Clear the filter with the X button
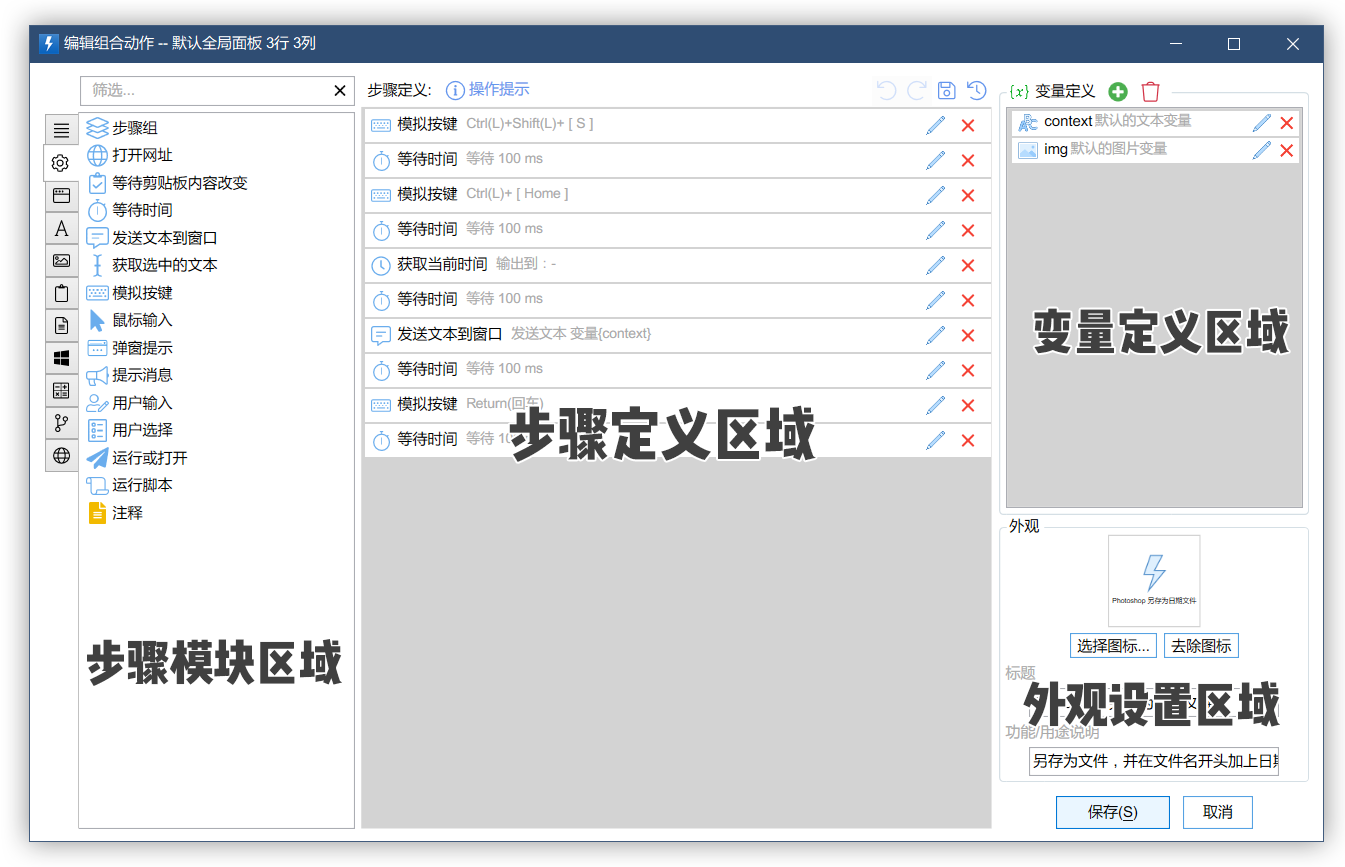The width and height of the screenshot is (1345, 867). [340, 91]
